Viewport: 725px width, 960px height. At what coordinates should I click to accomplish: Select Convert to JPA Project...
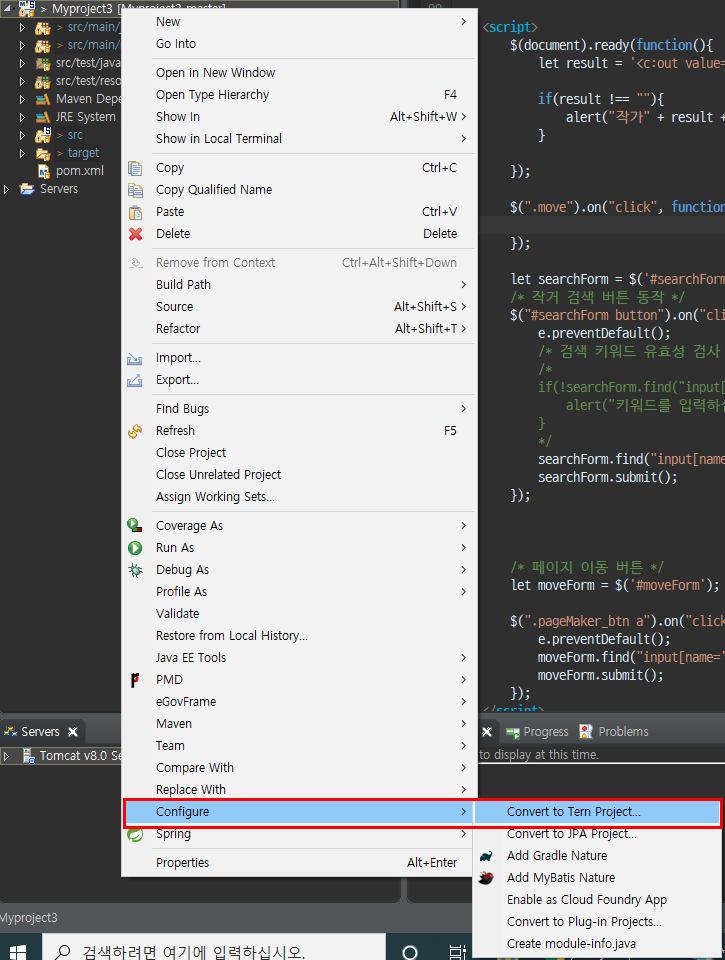click(x=597, y=834)
